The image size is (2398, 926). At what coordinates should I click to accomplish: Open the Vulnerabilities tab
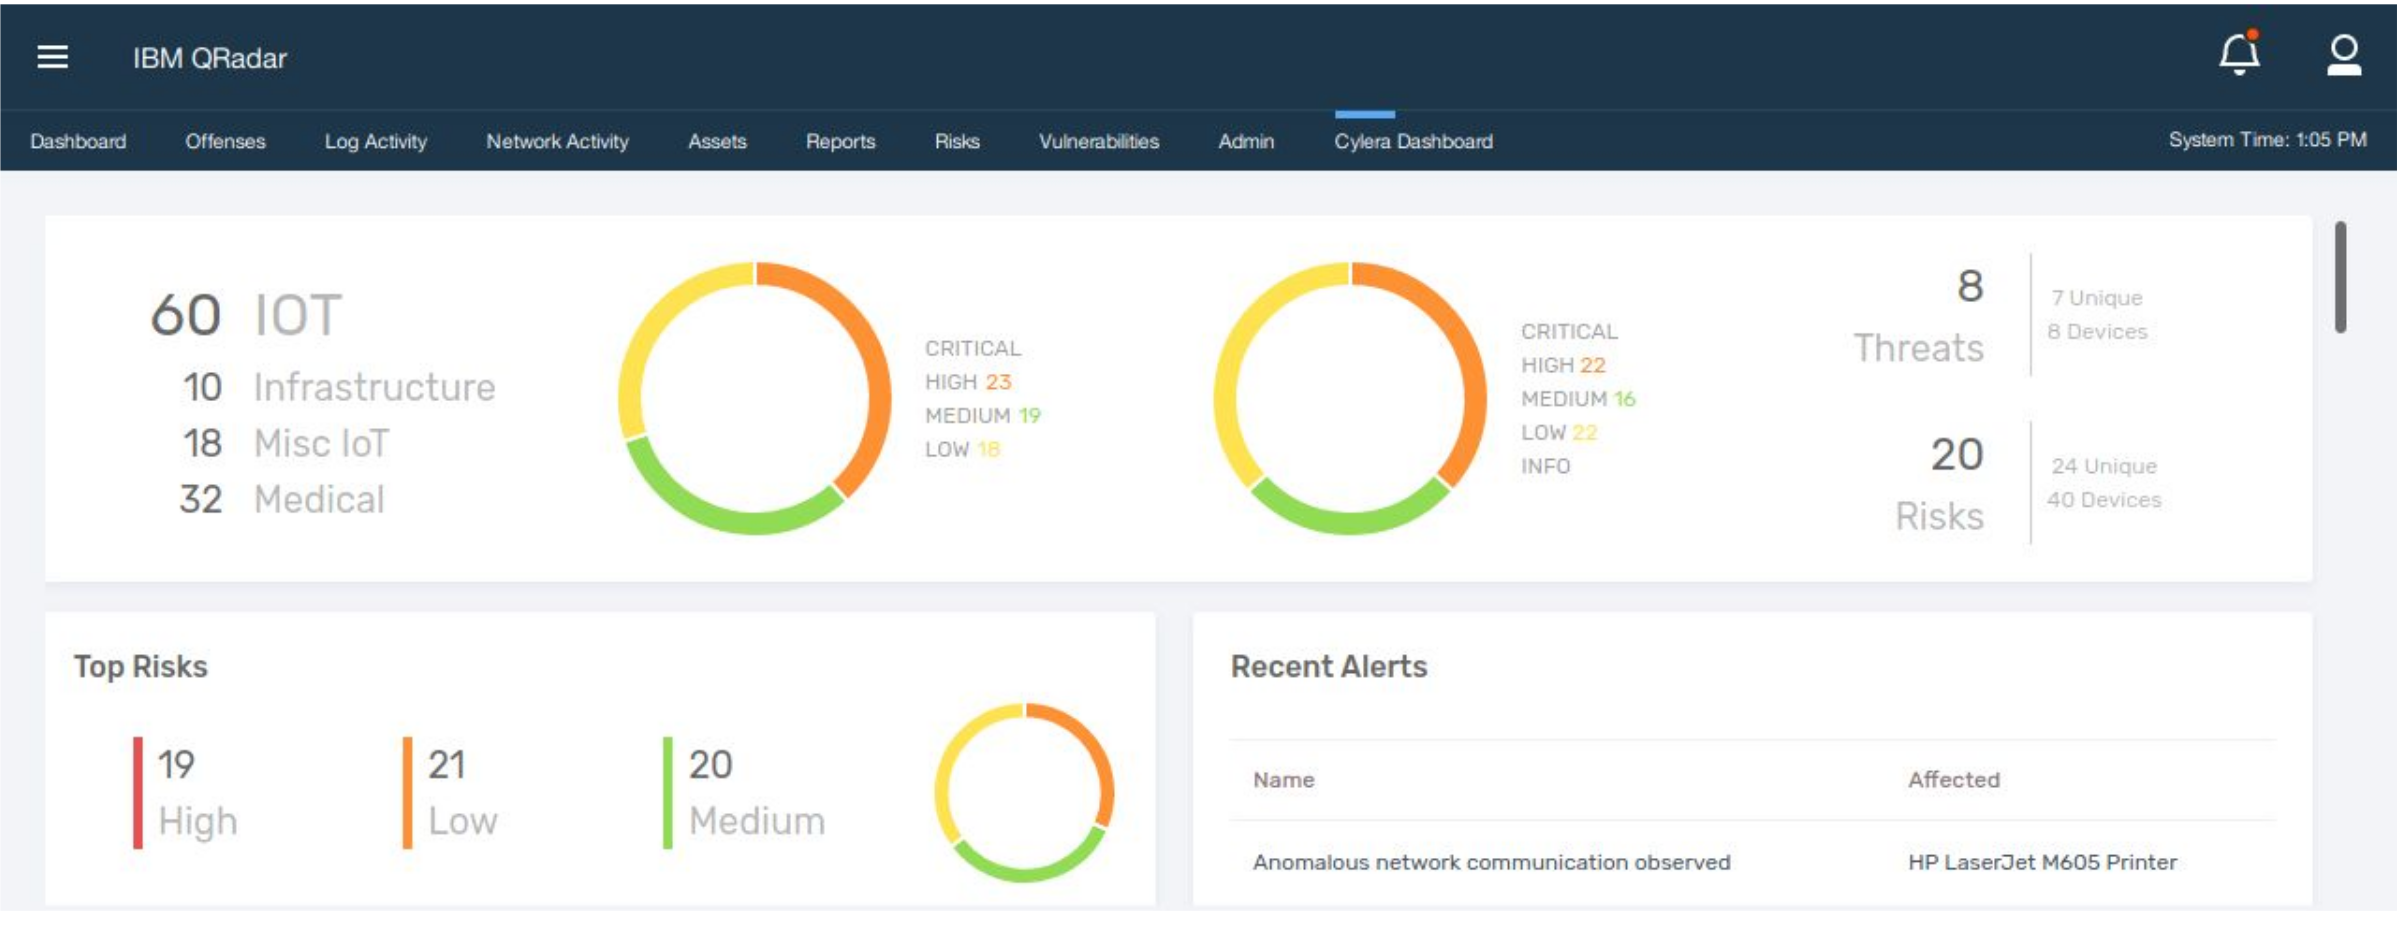click(x=1098, y=141)
